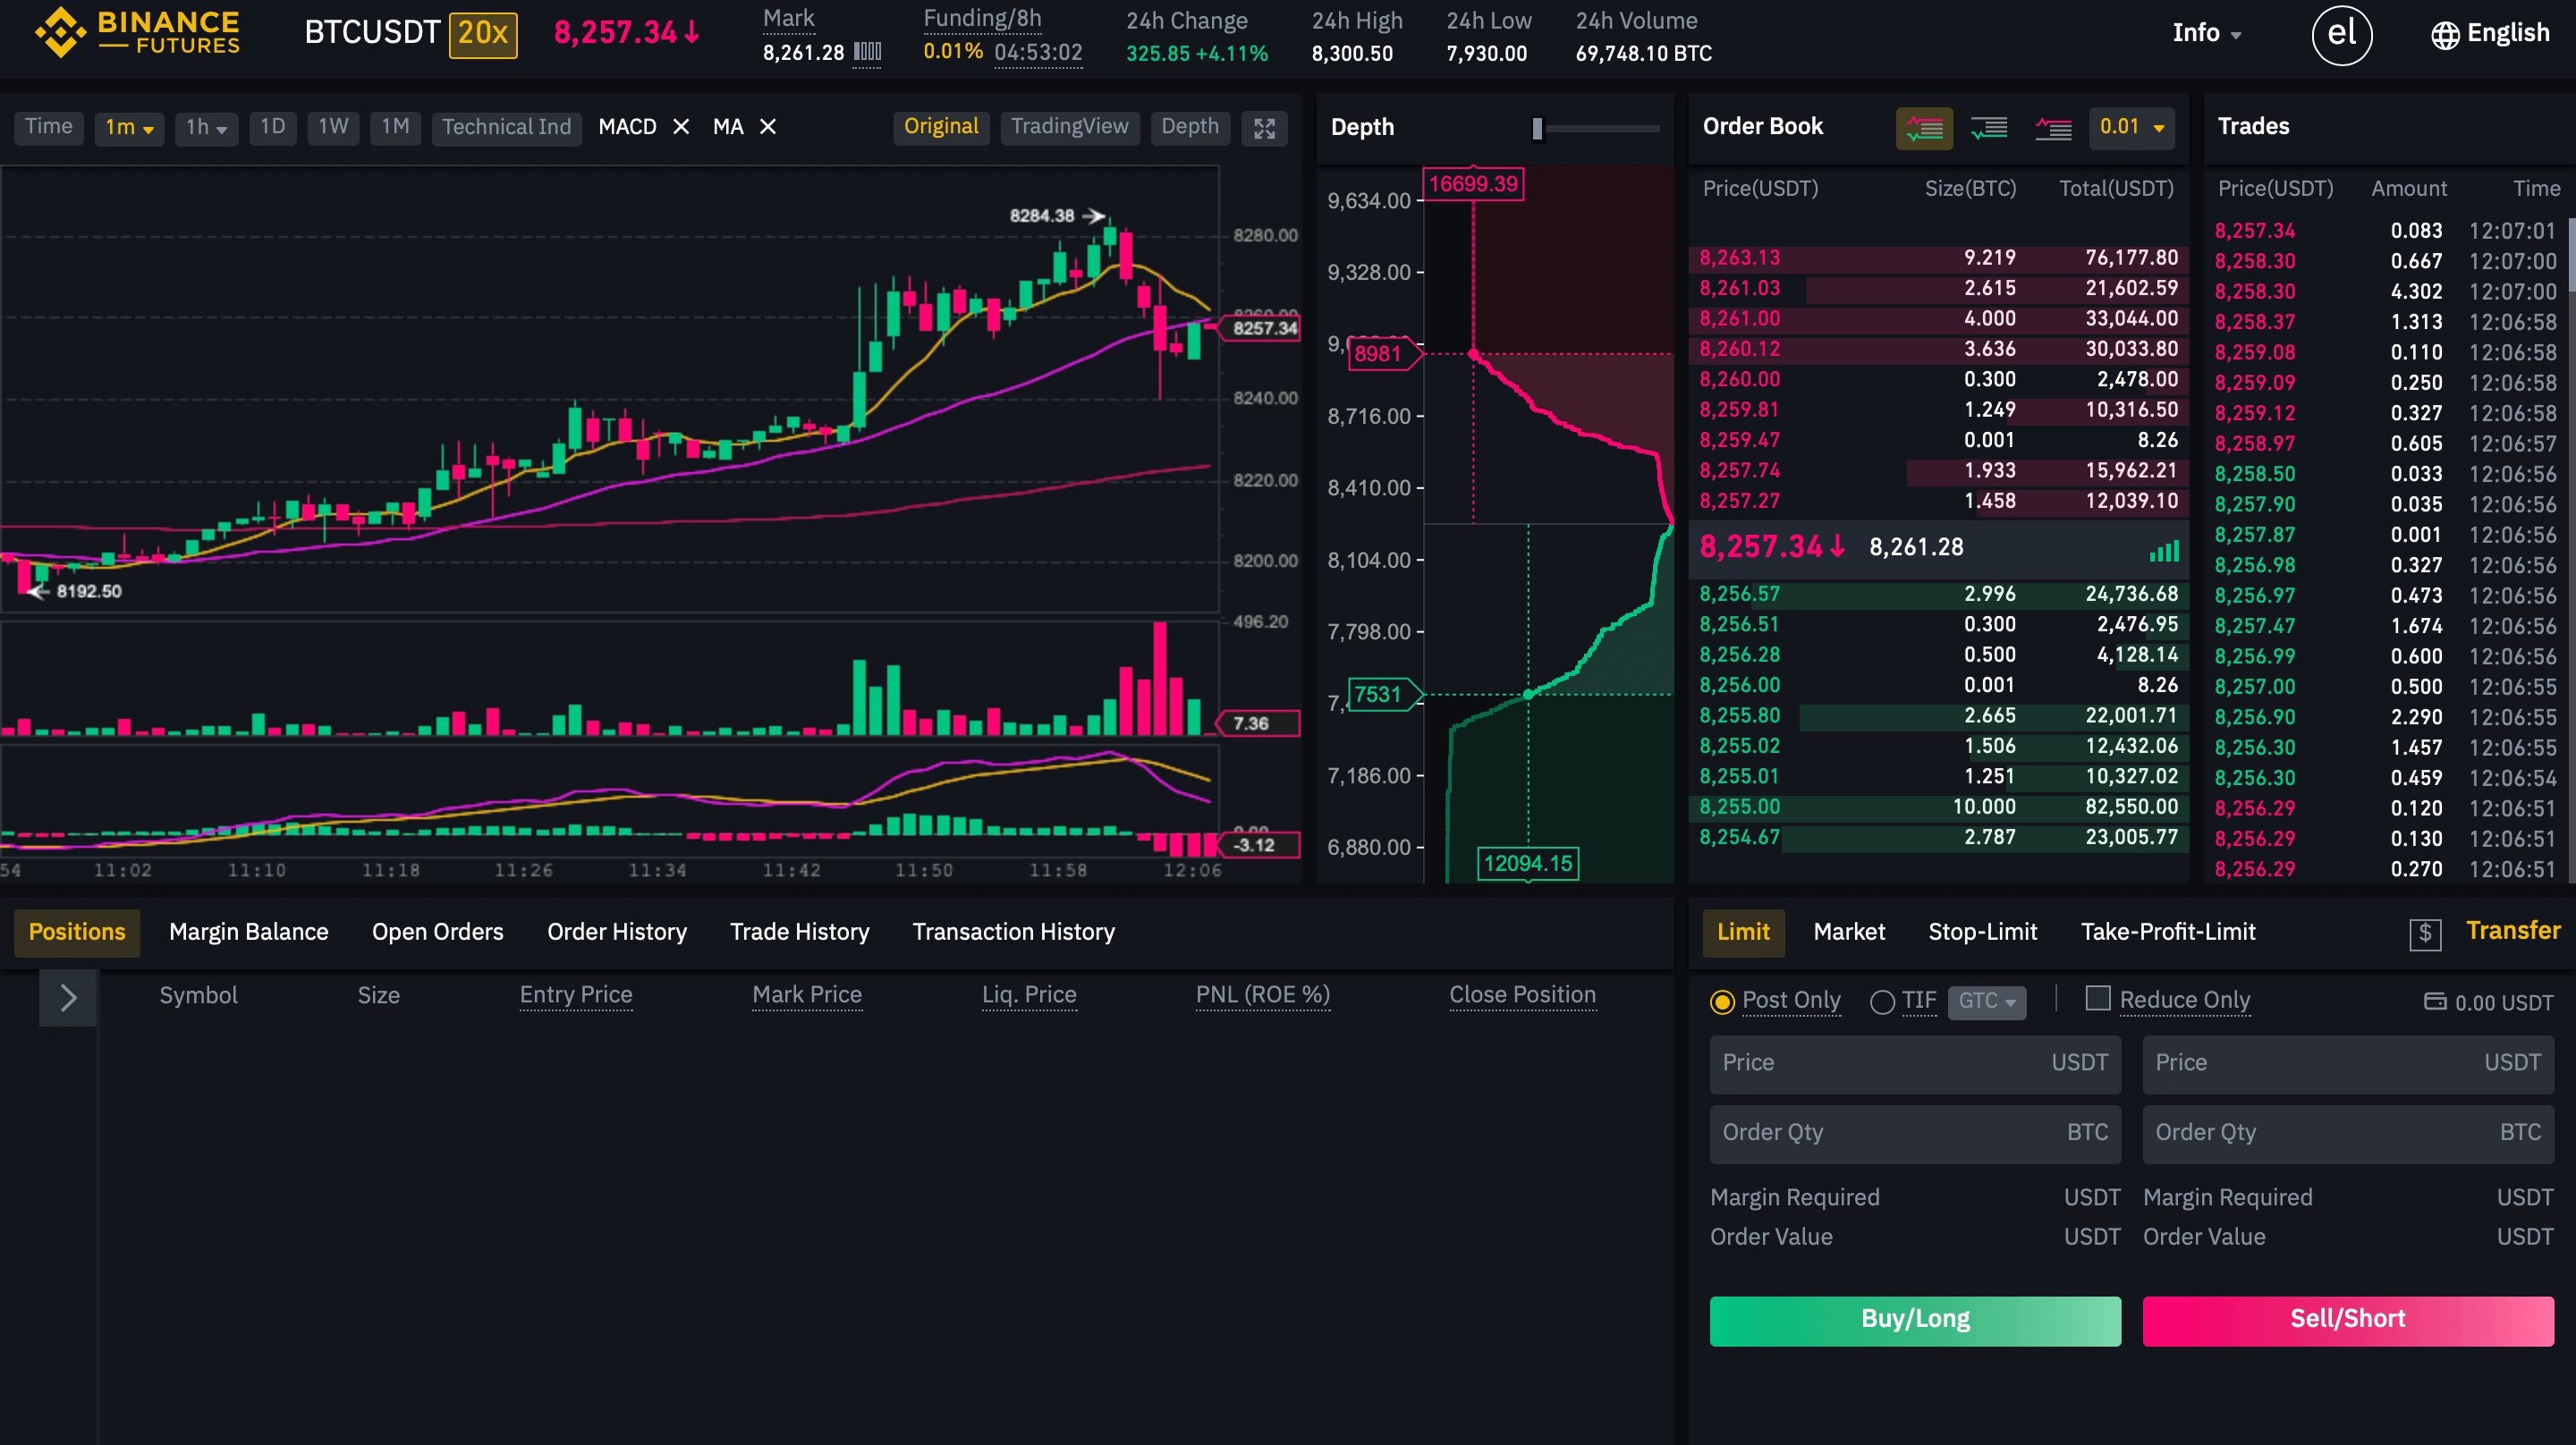Viewport: 2576px width, 1445px height.
Task: Select the Original chart view
Action: tap(940, 127)
